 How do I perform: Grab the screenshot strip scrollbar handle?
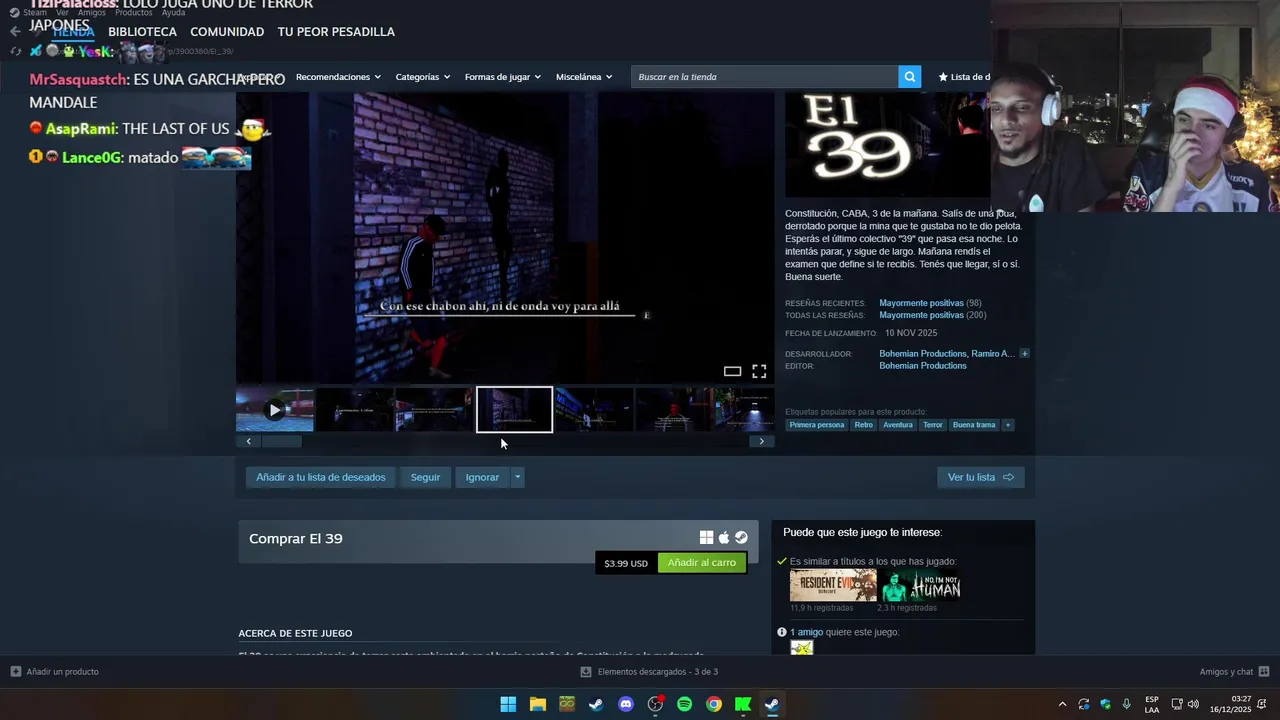pos(281,441)
